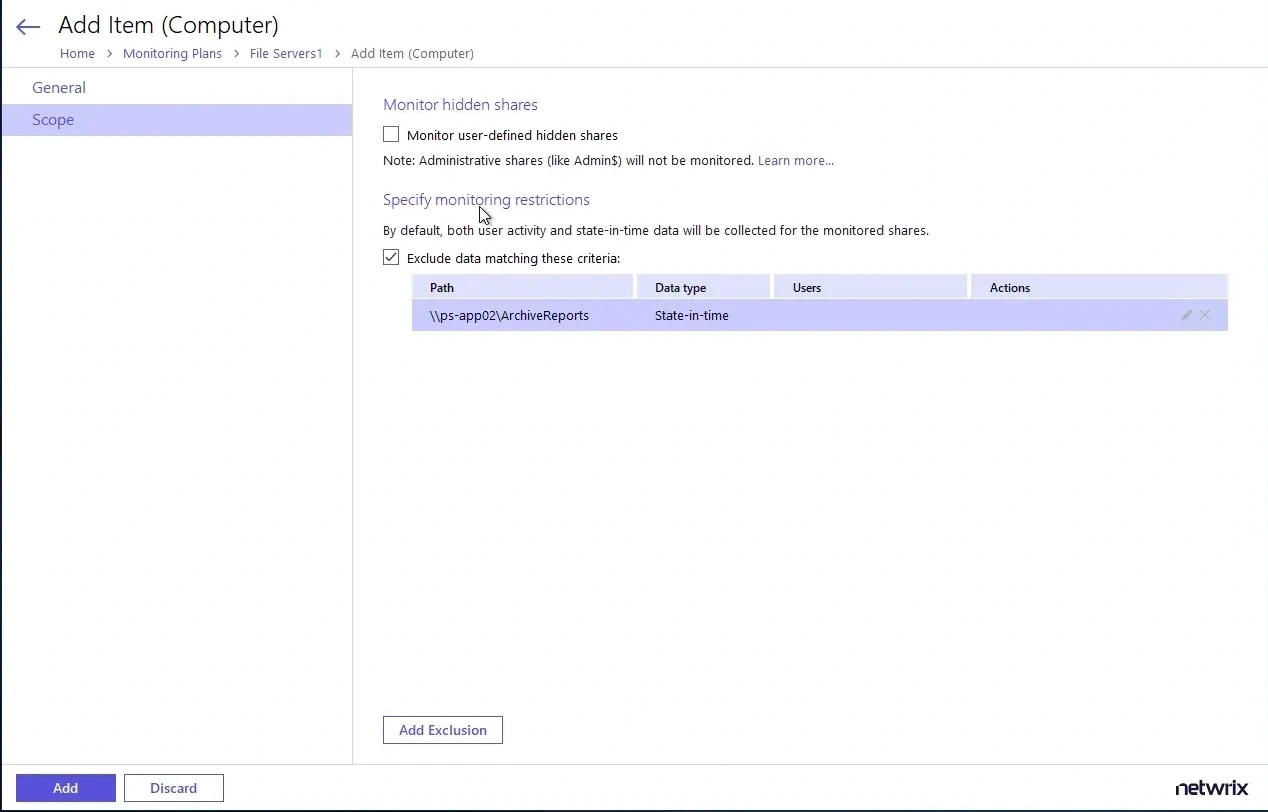Switch to the General tab
The image size is (1268, 812).
click(x=58, y=87)
